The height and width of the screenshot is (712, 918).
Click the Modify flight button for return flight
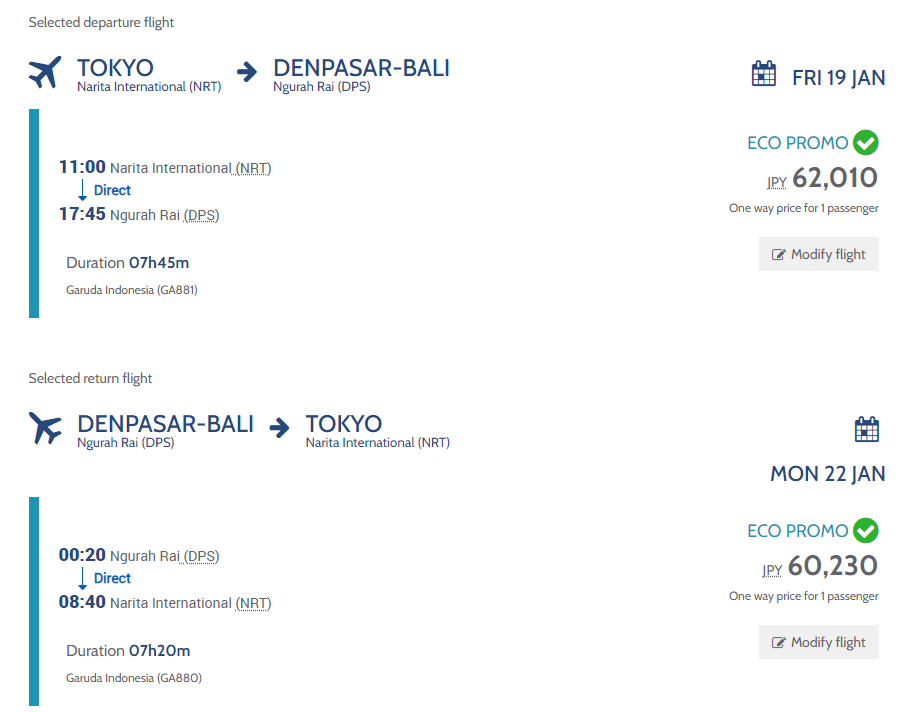pos(818,642)
